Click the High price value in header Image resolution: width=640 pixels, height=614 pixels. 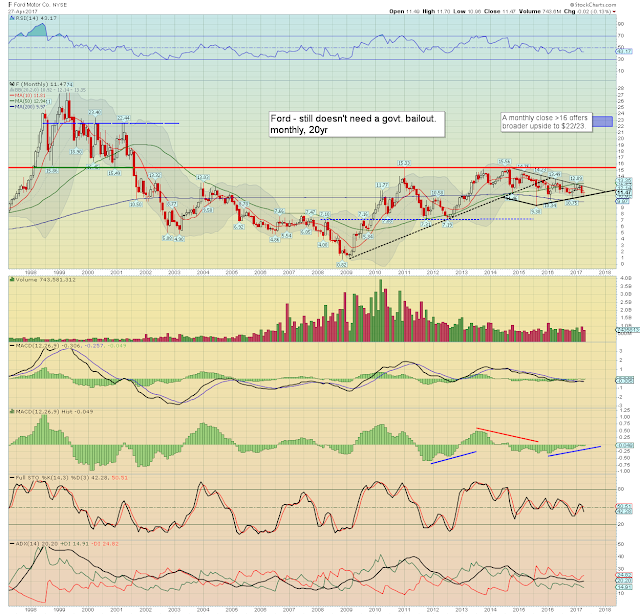click(x=444, y=11)
